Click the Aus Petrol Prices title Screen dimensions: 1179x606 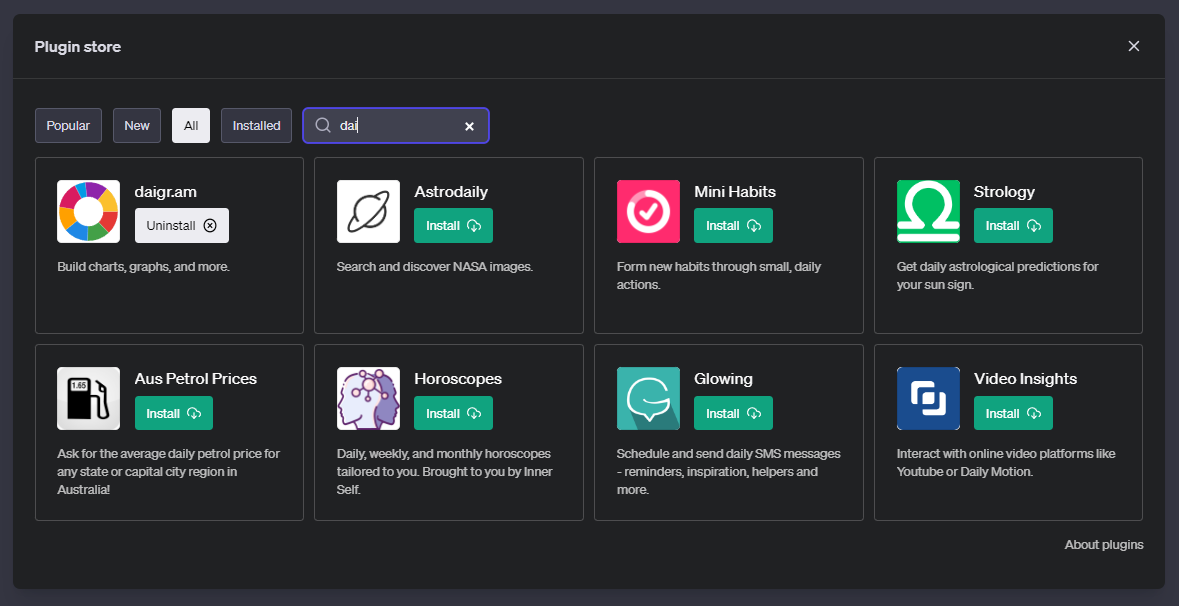[195, 379]
